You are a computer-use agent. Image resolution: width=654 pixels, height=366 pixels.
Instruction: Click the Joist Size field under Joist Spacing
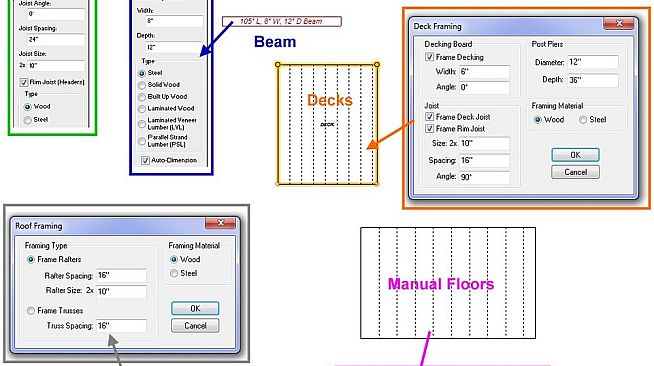pyautogui.click(x=56, y=65)
